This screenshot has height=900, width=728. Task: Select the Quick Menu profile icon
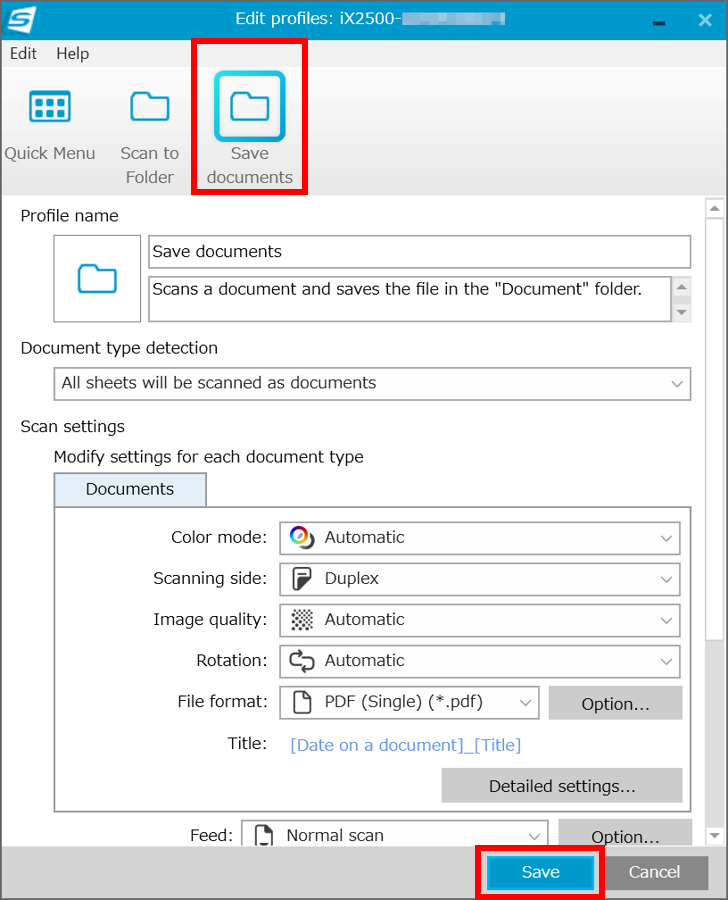tap(50, 107)
